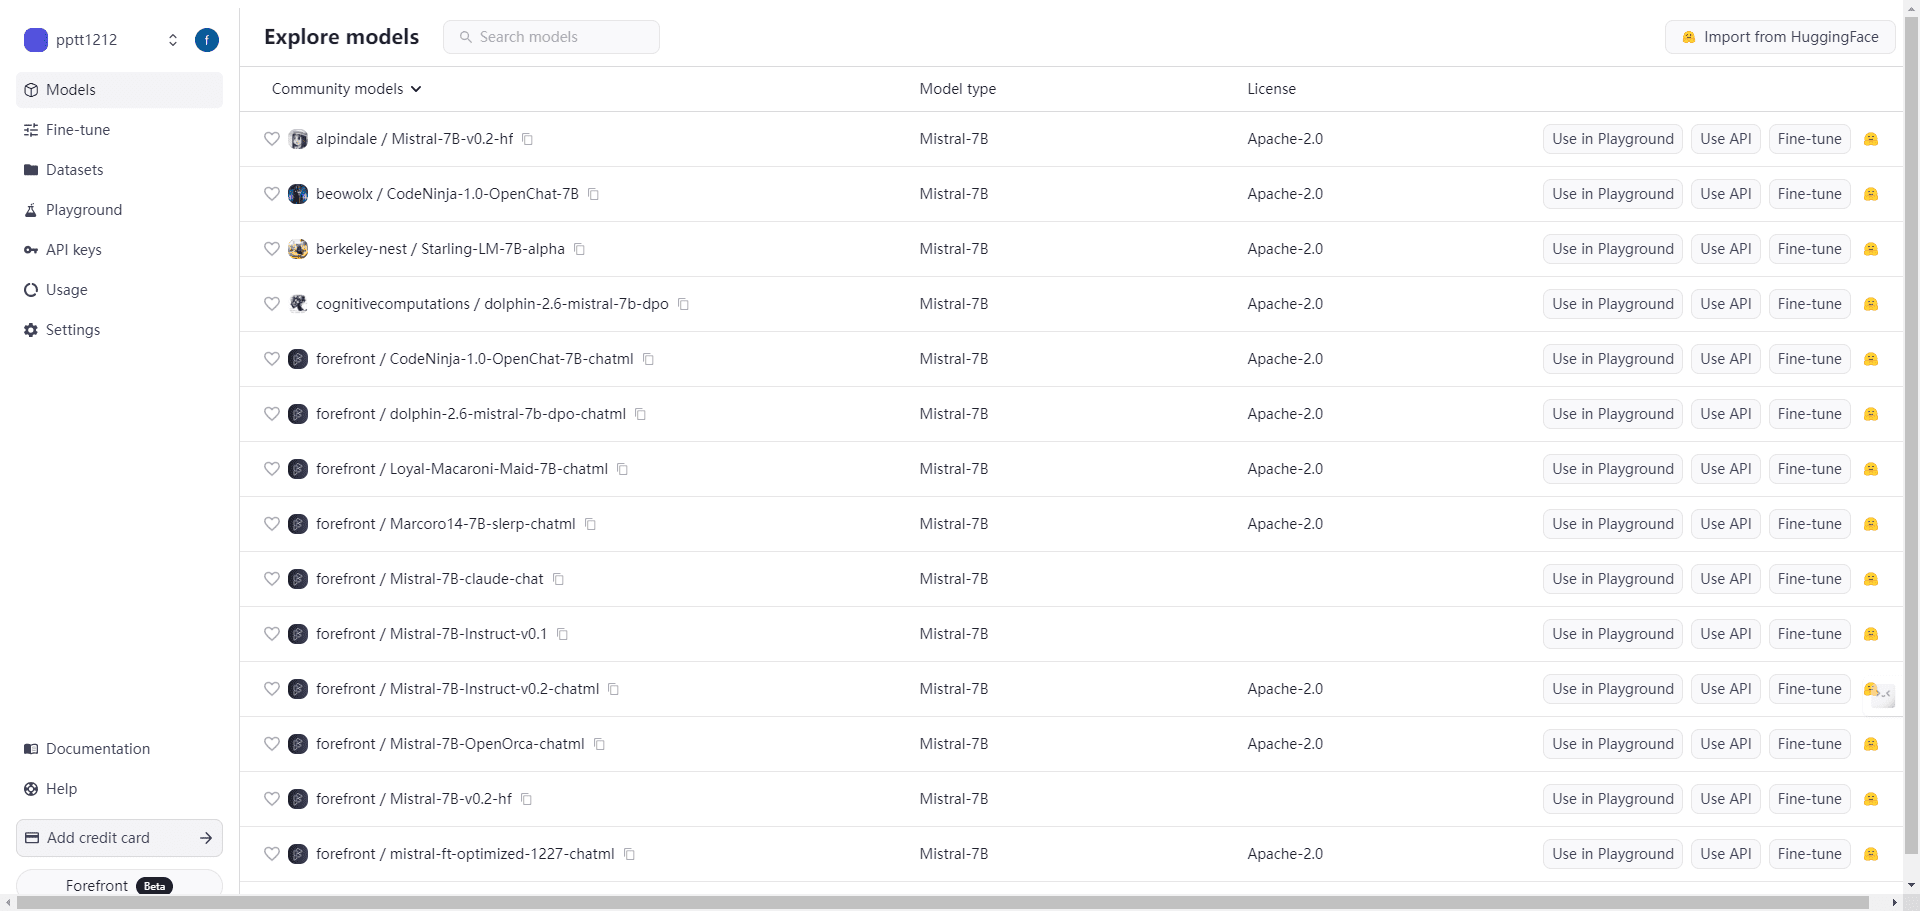Click Use API for Marcoro14-7B-slerp-chatml

point(1726,524)
